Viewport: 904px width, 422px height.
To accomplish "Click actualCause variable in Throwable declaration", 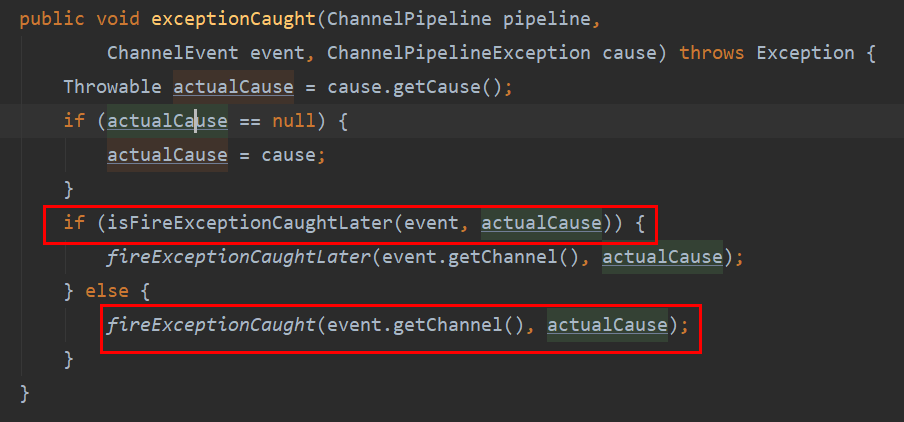I will (x=233, y=87).
